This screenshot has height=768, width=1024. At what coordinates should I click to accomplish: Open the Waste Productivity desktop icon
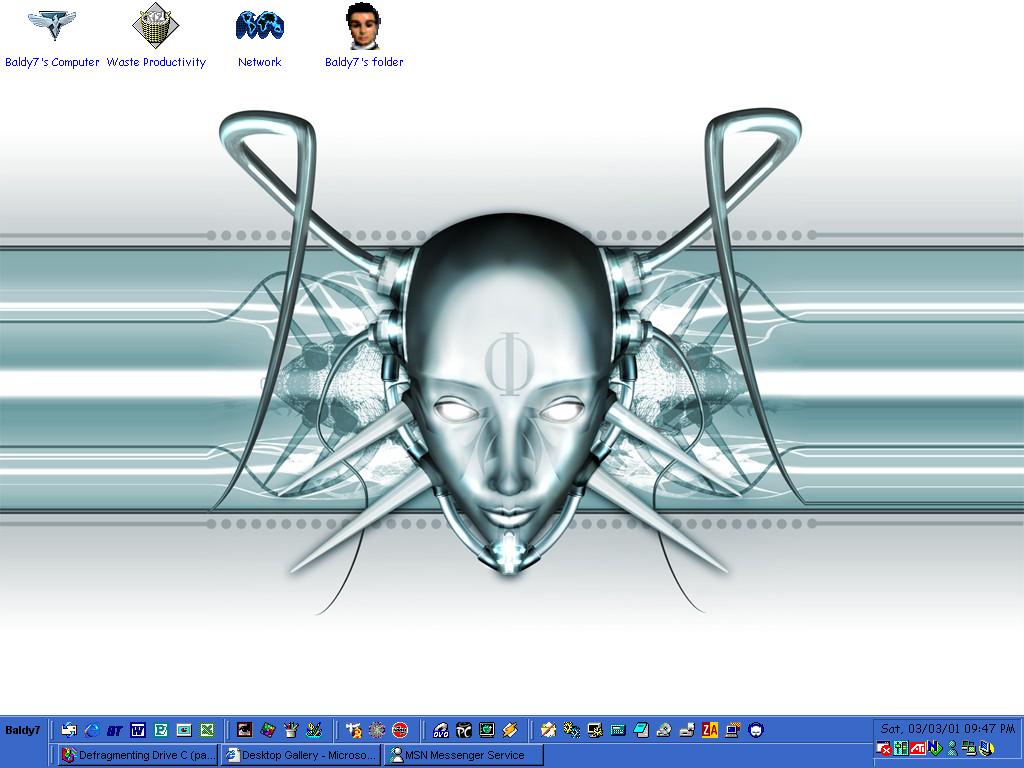[156, 28]
